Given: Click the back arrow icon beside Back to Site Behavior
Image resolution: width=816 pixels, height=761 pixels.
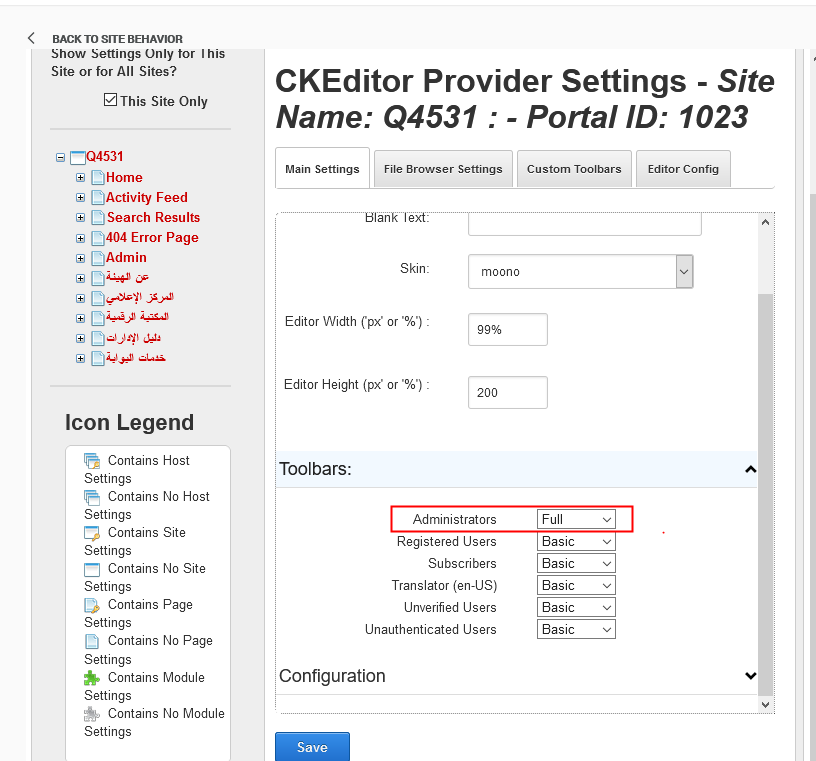Looking at the screenshot, I should point(31,38).
